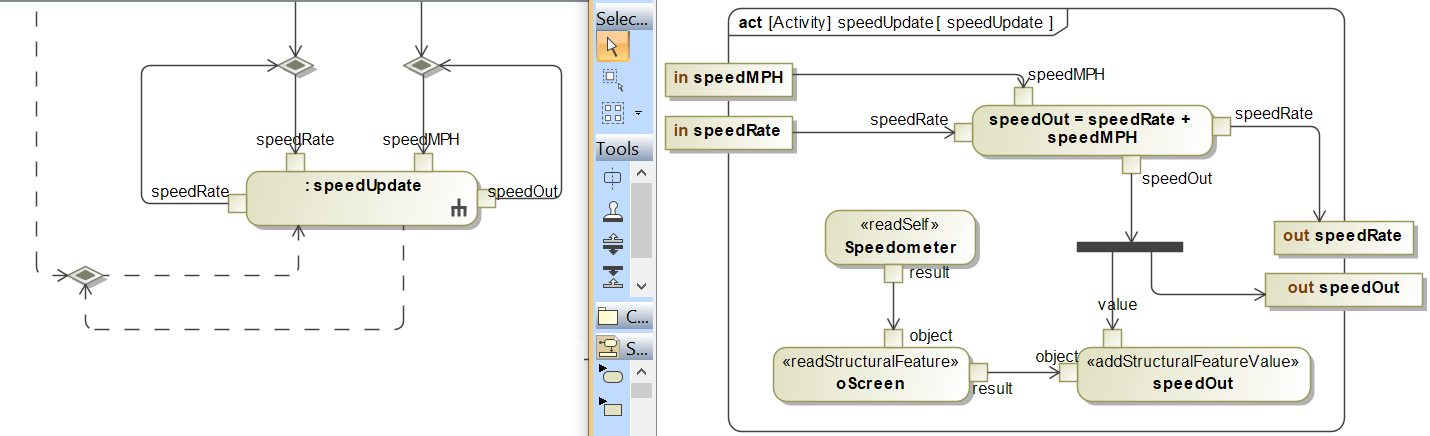Image resolution: width=1430 pixels, height=436 pixels.
Task: Click the third Tools icon with up-down arrows
Action: pos(612,244)
